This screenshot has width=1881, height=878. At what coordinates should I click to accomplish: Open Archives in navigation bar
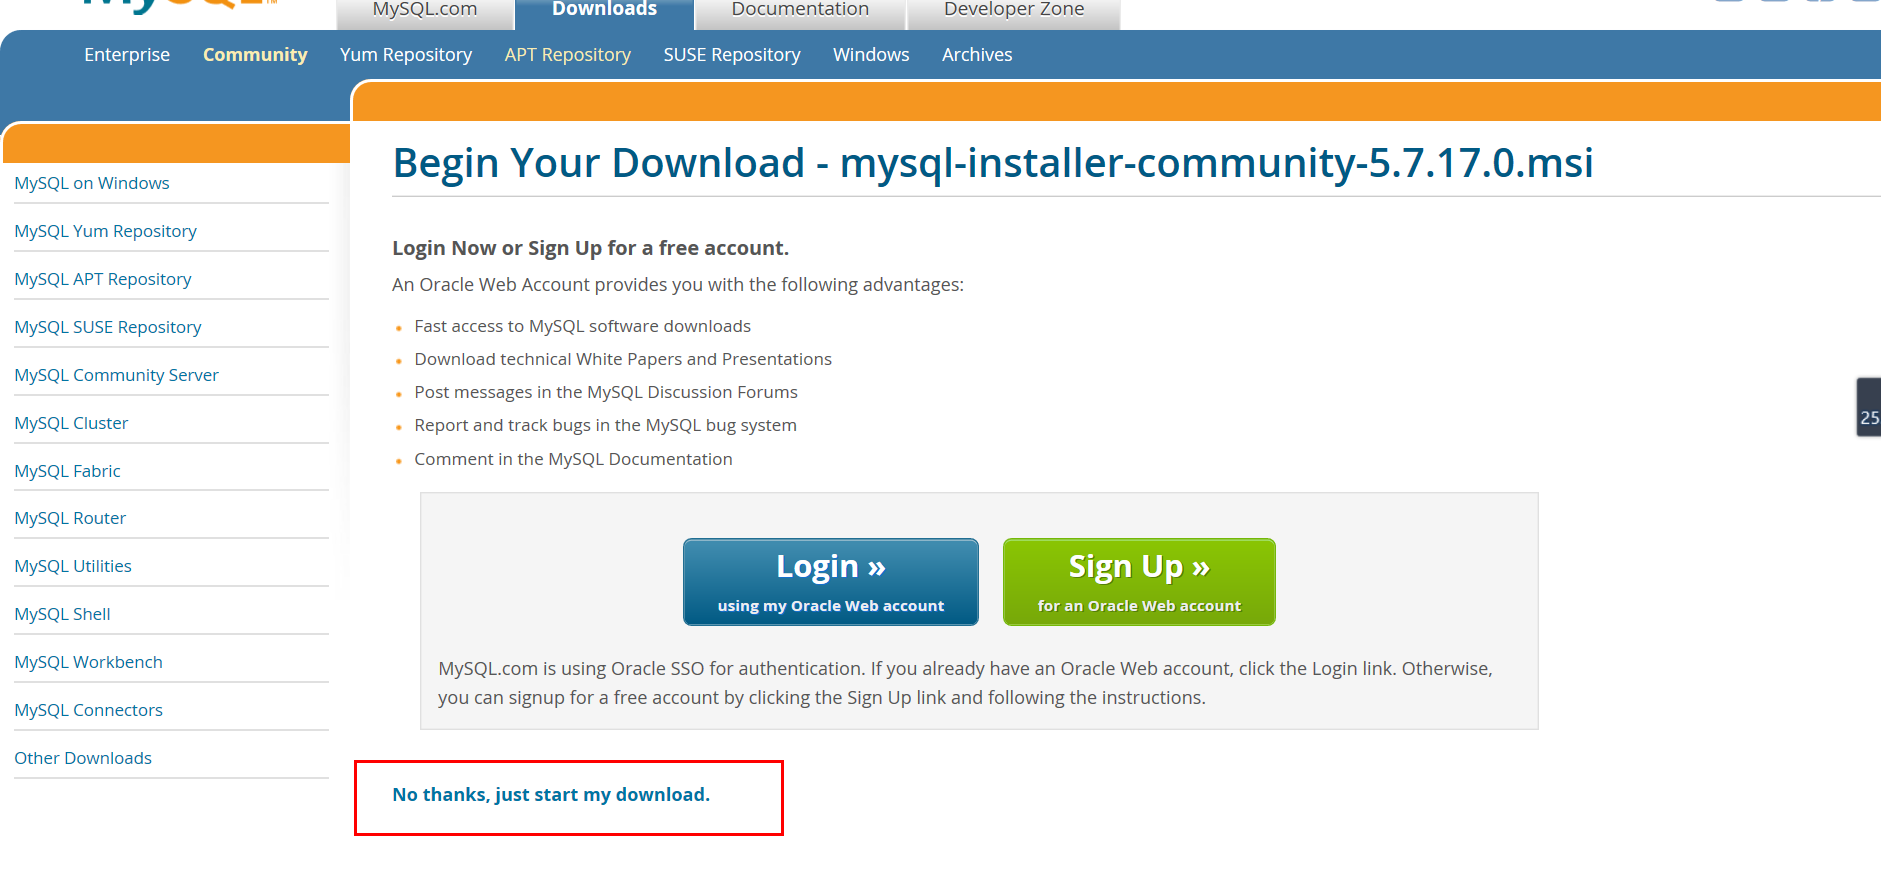[x=977, y=55]
